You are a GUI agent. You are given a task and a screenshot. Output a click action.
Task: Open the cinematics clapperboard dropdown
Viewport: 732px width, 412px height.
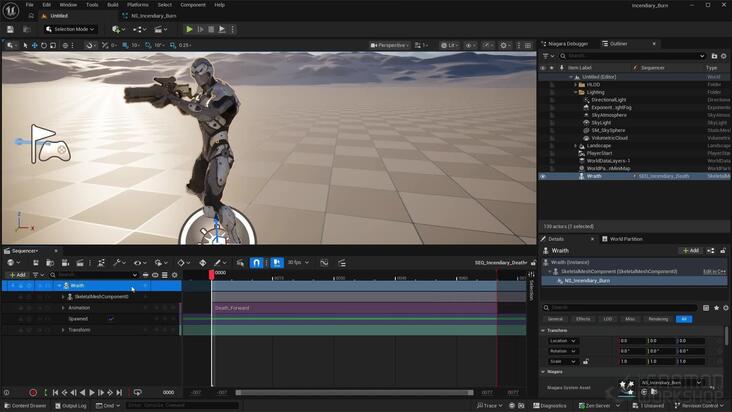[x=161, y=29]
